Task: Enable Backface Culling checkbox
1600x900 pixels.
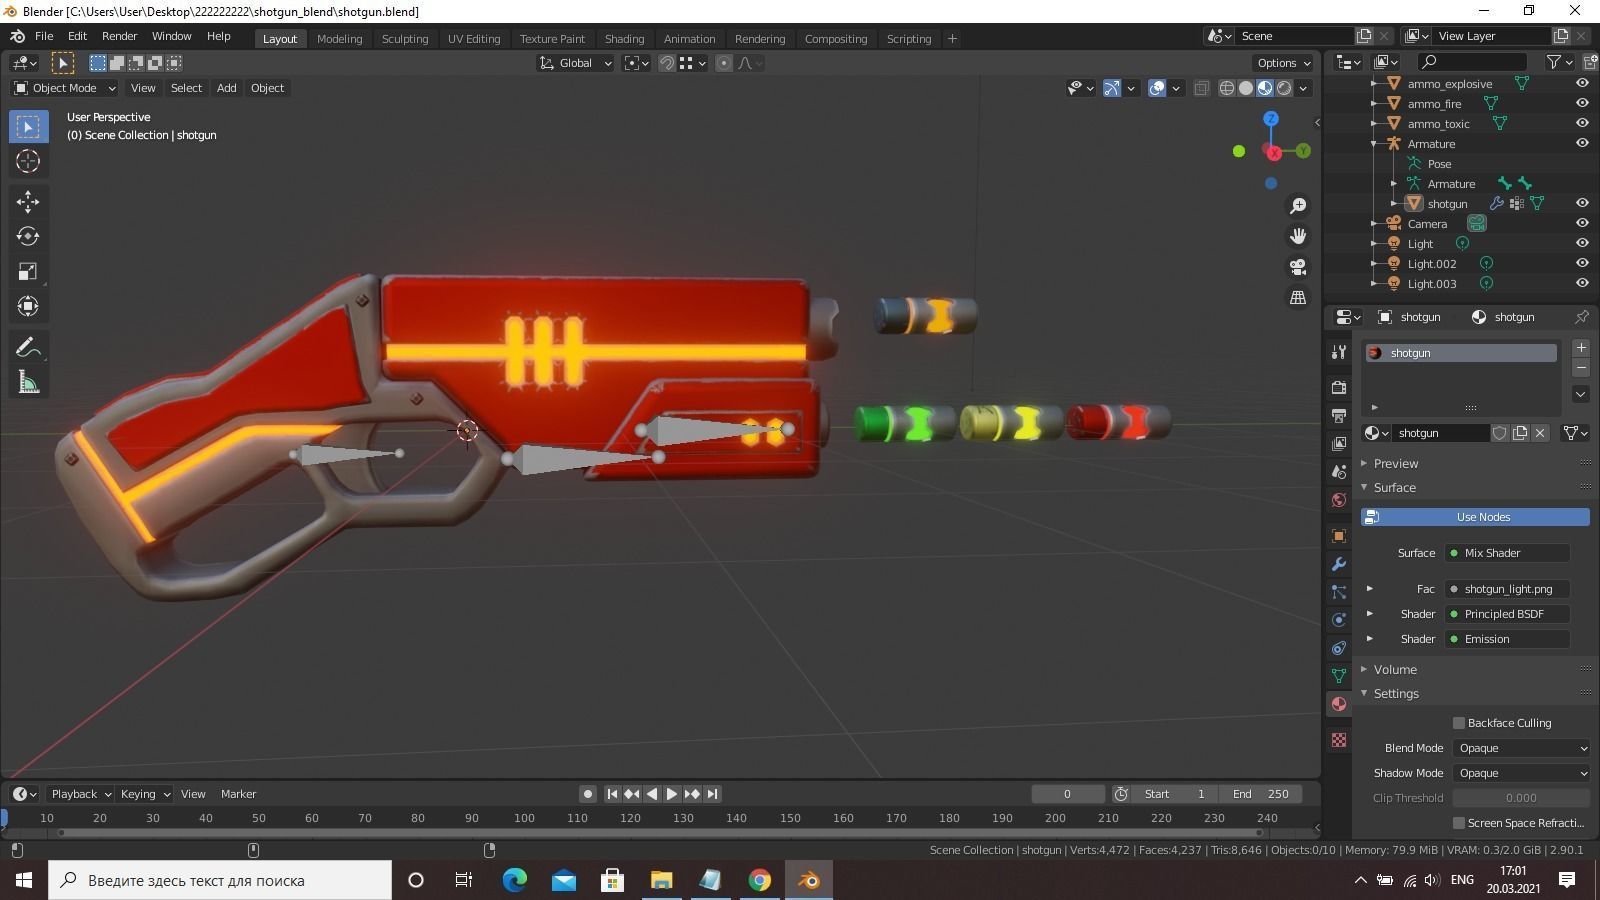Action: pos(1459,723)
